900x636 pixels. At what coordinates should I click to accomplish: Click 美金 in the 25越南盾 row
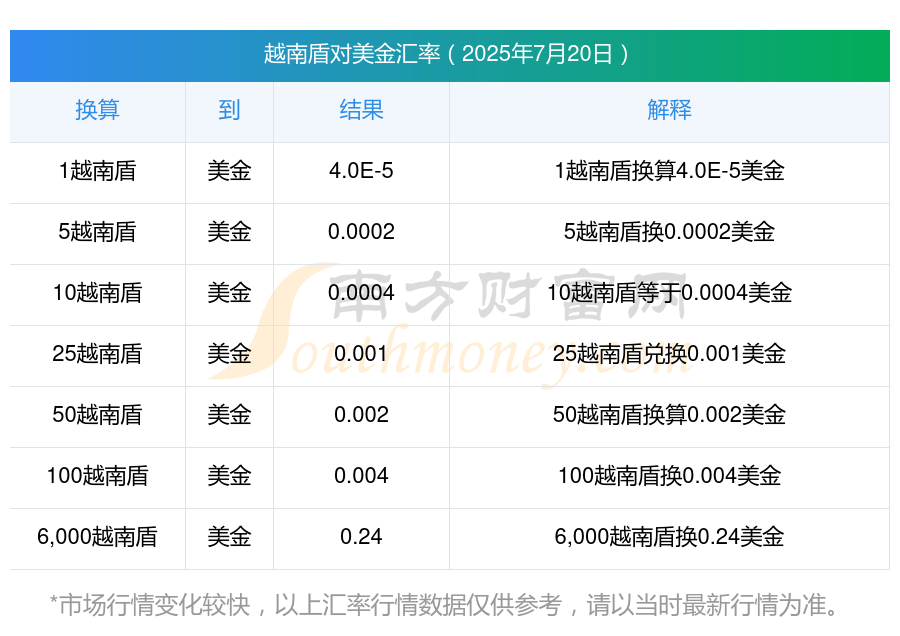point(229,354)
